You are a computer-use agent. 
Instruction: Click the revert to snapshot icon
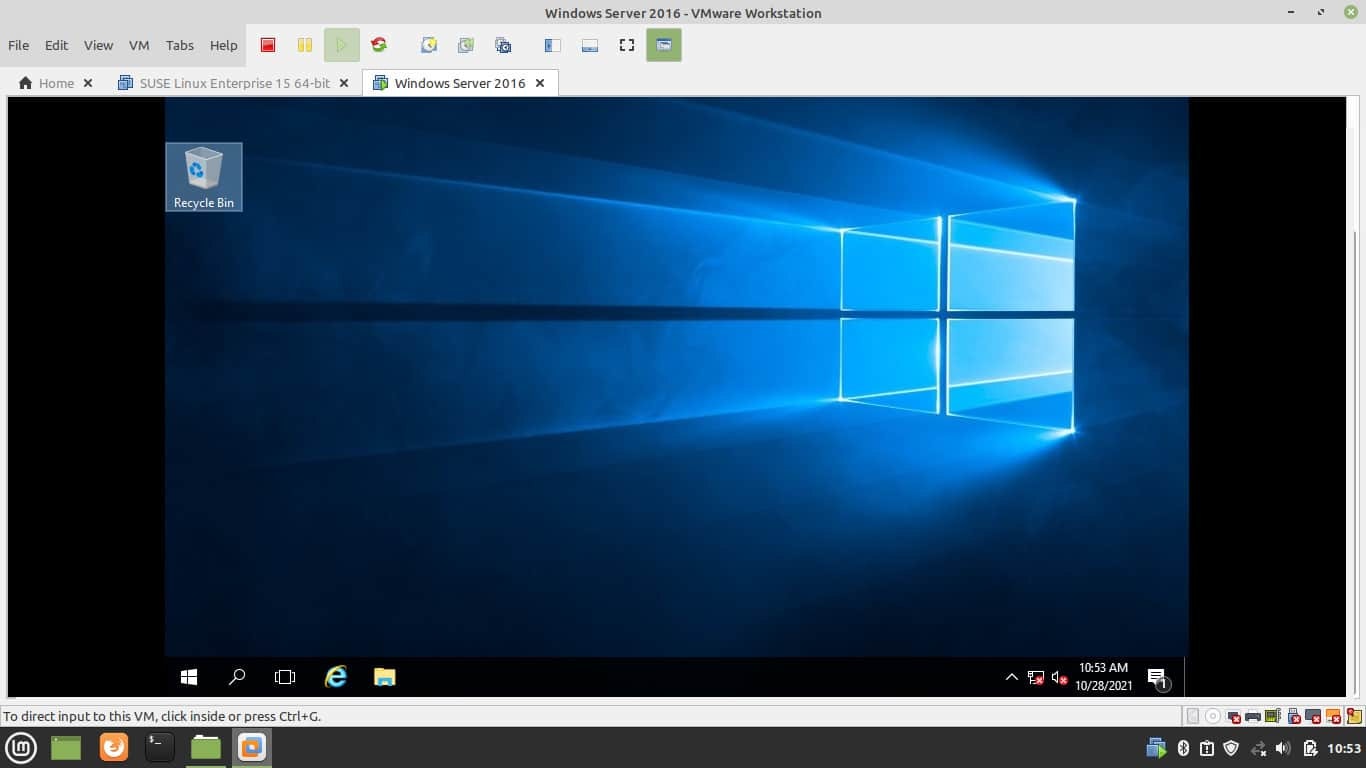tap(466, 45)
